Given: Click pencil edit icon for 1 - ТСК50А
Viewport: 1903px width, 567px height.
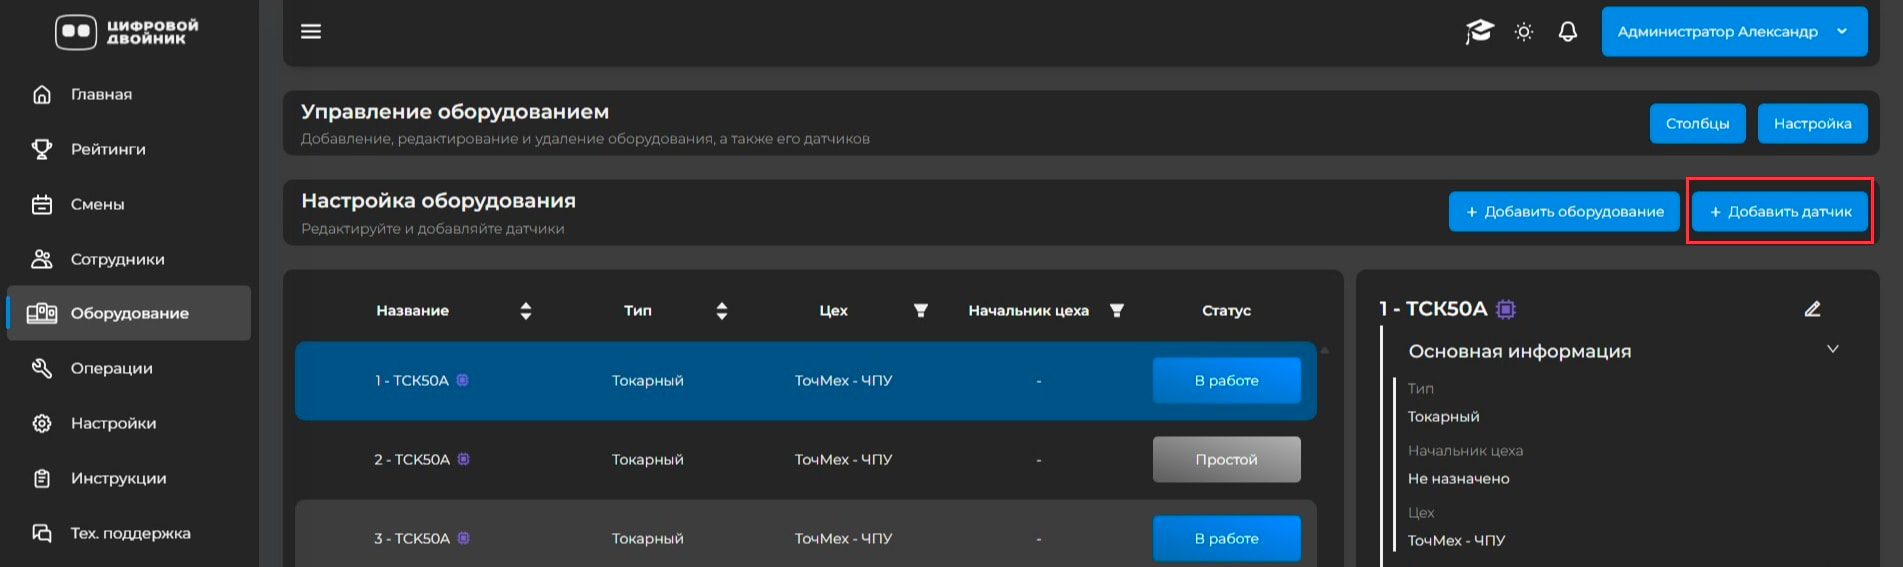Looking at the screenshot, I should (x=1811, y=309).
